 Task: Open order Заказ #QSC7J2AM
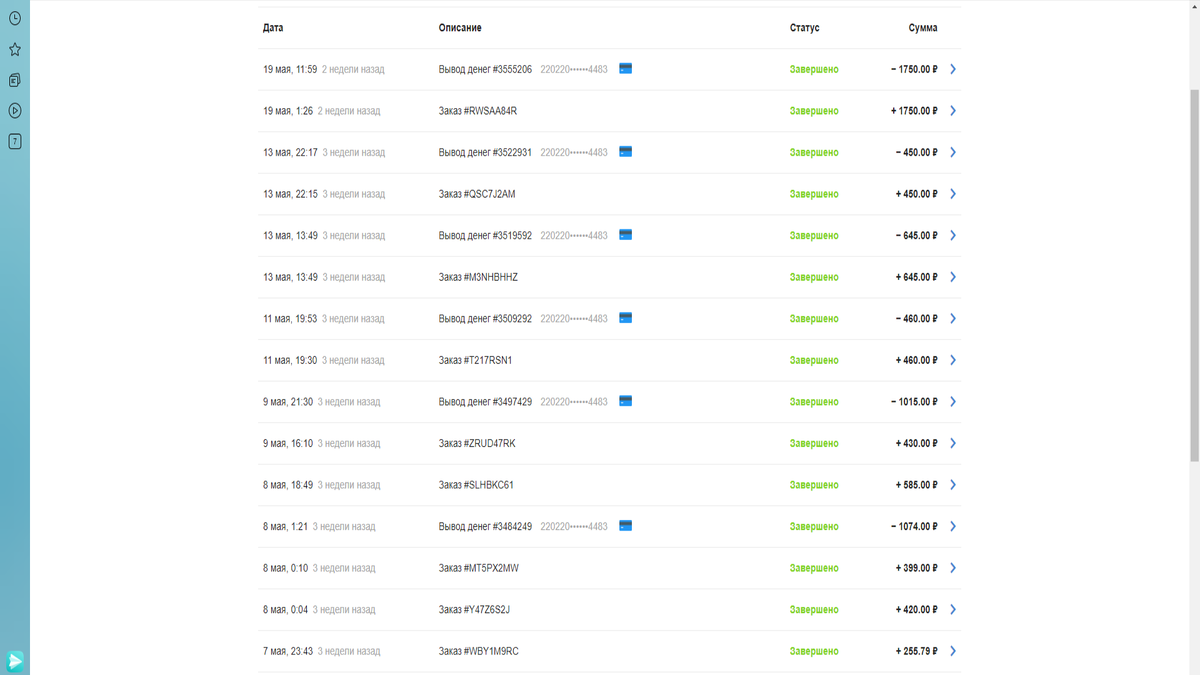point(477,194)
